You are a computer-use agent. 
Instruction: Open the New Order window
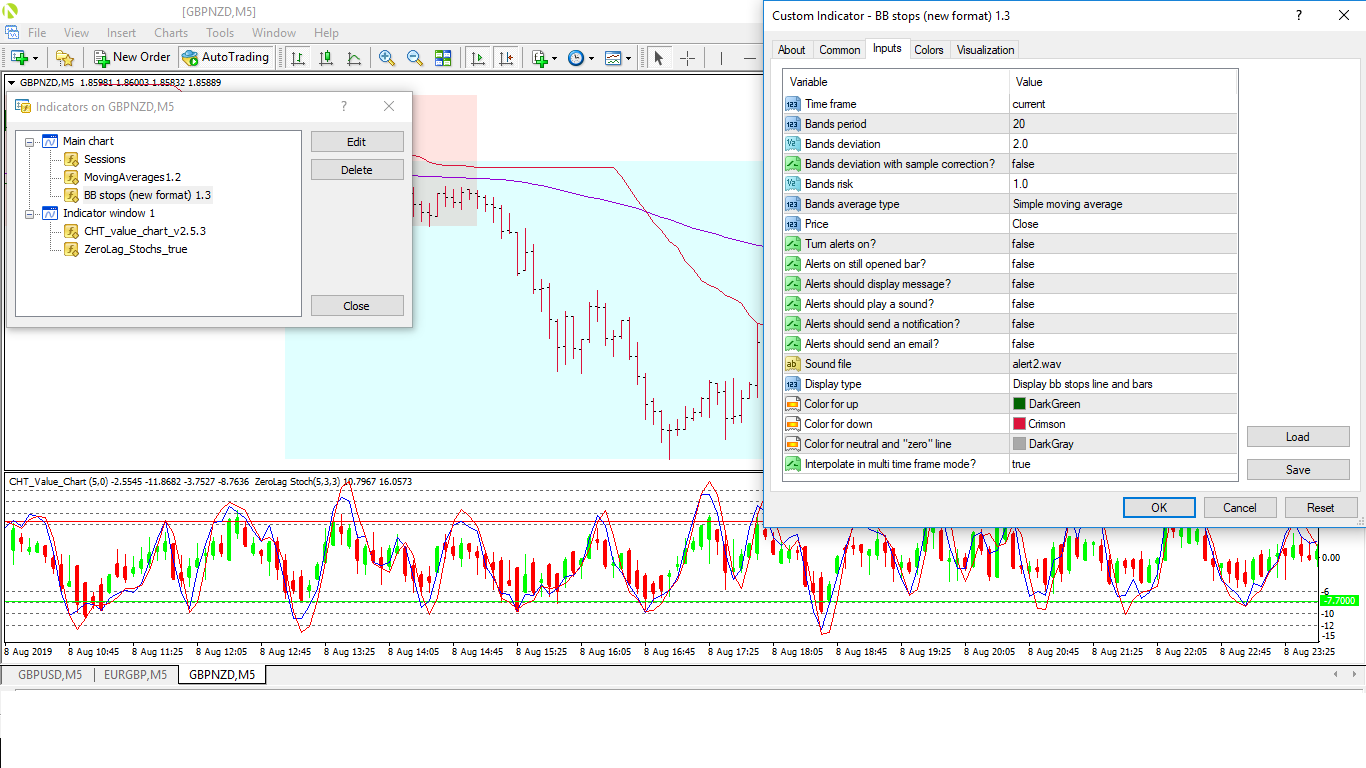132,58
